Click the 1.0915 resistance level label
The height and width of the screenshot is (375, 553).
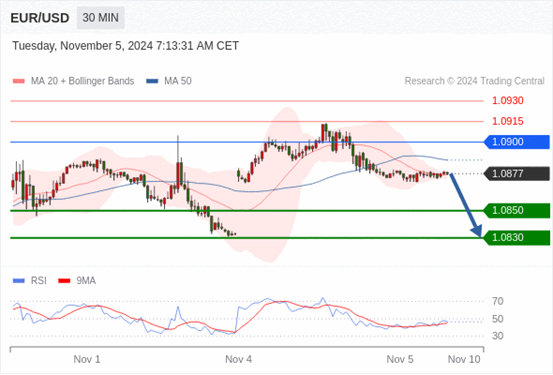508,121
